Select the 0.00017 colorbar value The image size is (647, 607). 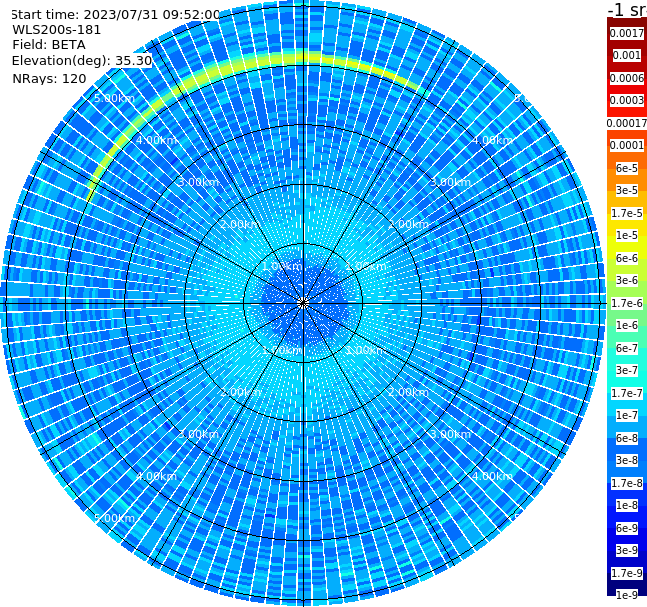click(627, 123)
